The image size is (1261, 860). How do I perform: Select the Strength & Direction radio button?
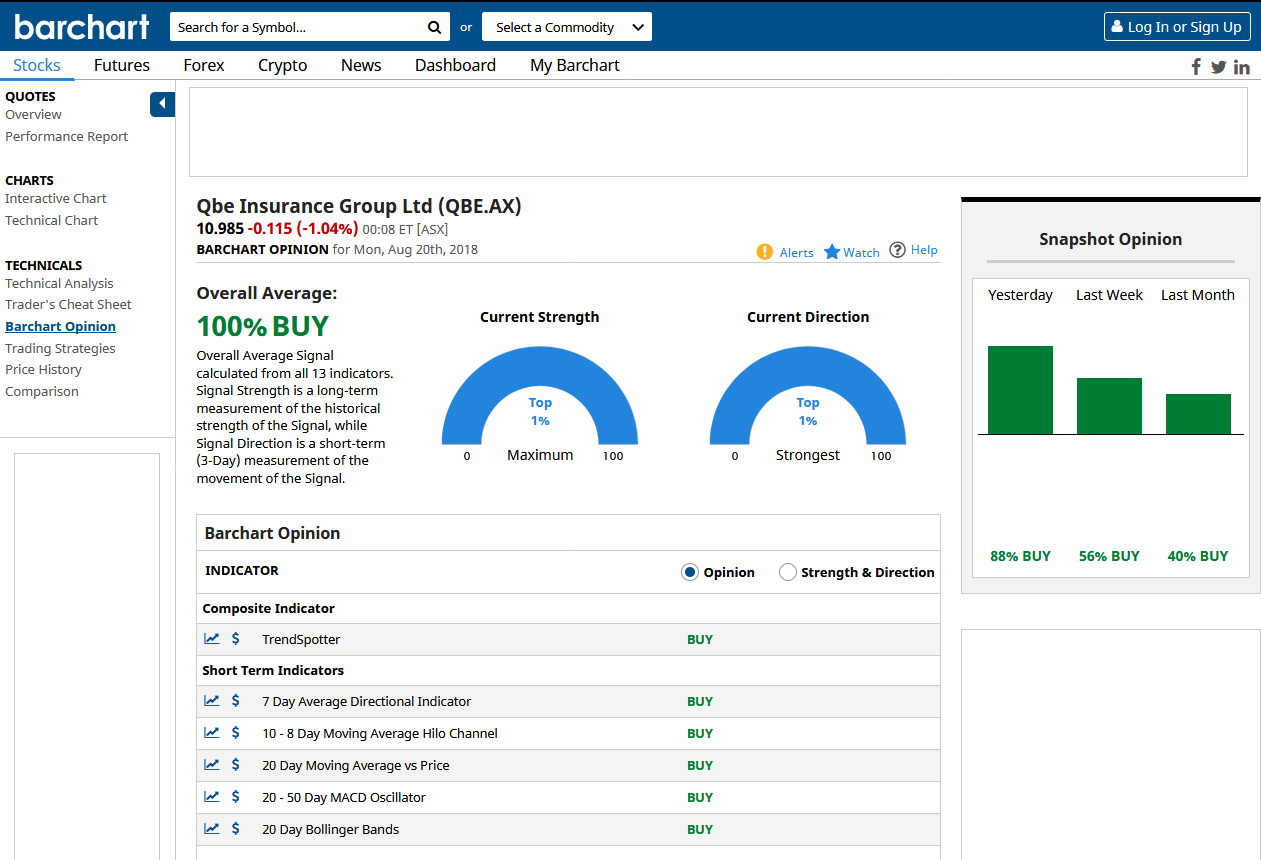tap(788, 572)
